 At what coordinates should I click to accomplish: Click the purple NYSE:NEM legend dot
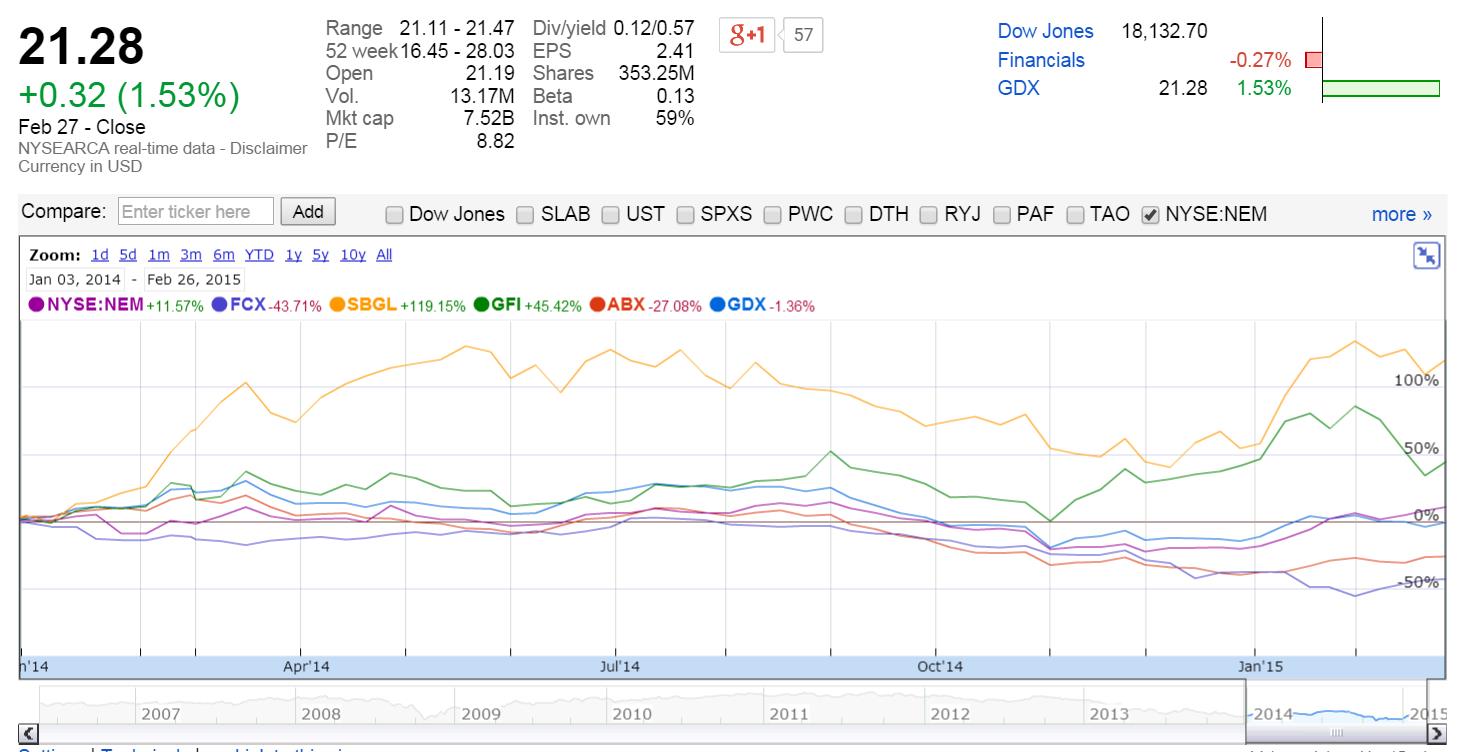(37, 305)
